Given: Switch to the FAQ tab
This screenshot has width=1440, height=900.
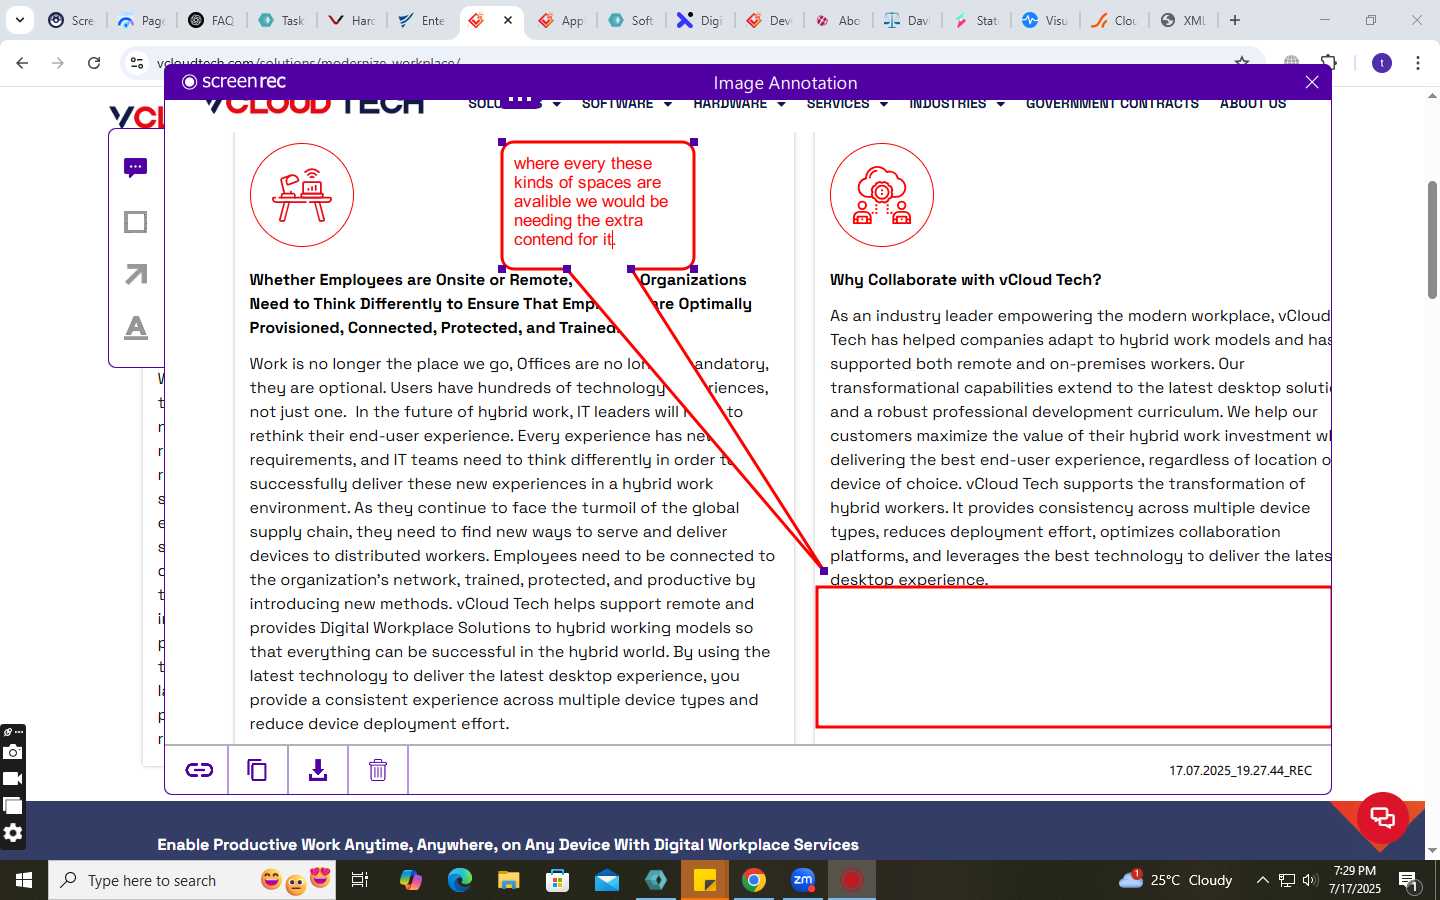Looking at the screenshot, I should tap(213, 20).
